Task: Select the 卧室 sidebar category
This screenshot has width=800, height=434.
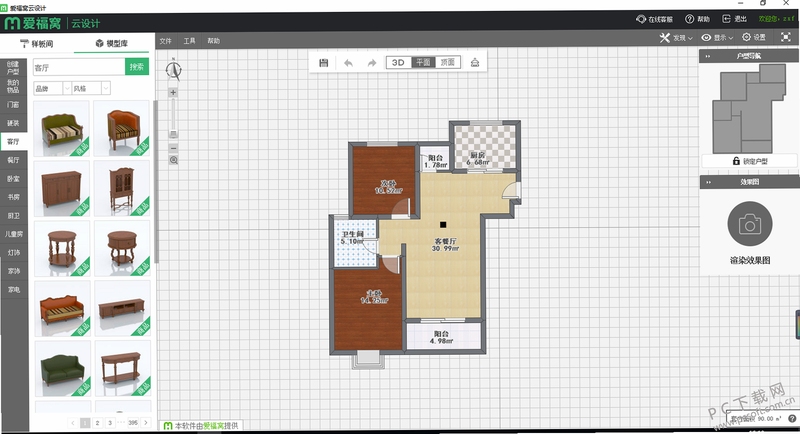Action: (13, 178)
